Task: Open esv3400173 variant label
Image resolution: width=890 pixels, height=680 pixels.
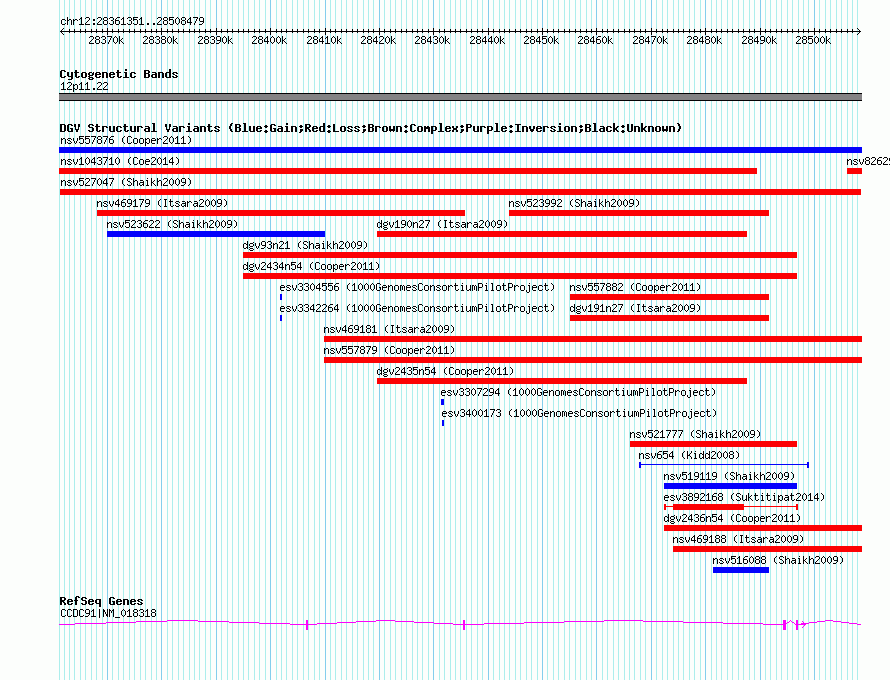Action: tap(579, 413)
